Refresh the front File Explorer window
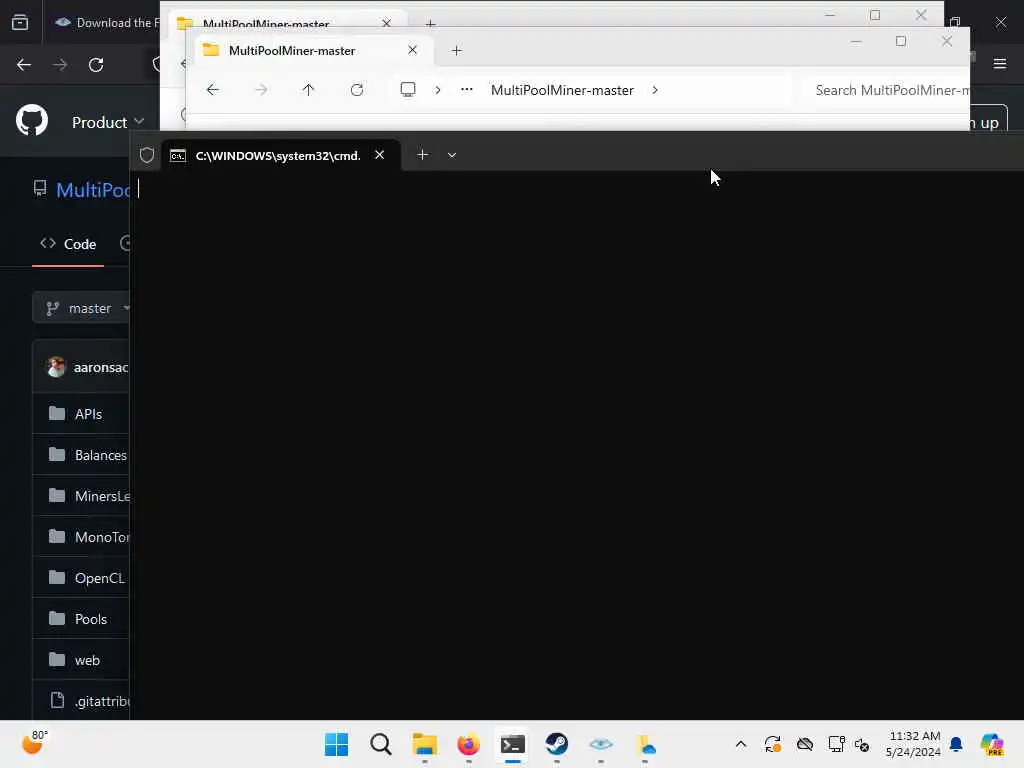 tap(357, 89)
